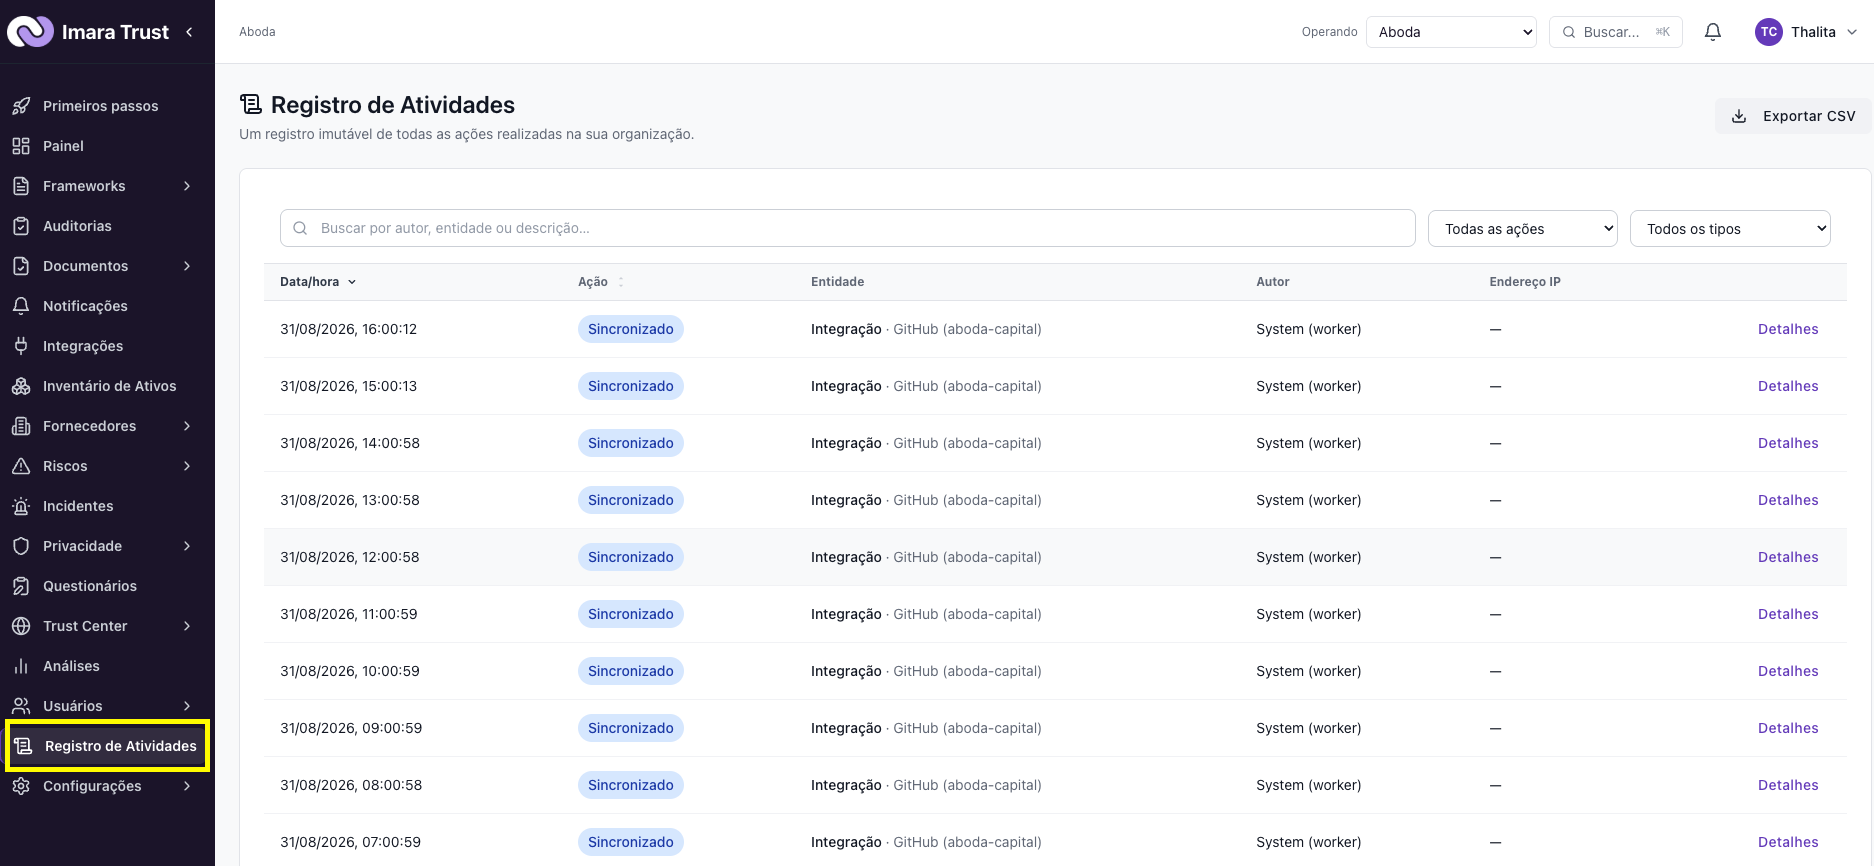Image resolution: width=1874 pixels, height=866 pixels.
Task: Click the Inventário de Ativos boxes icon
Action: coord(21,386)
